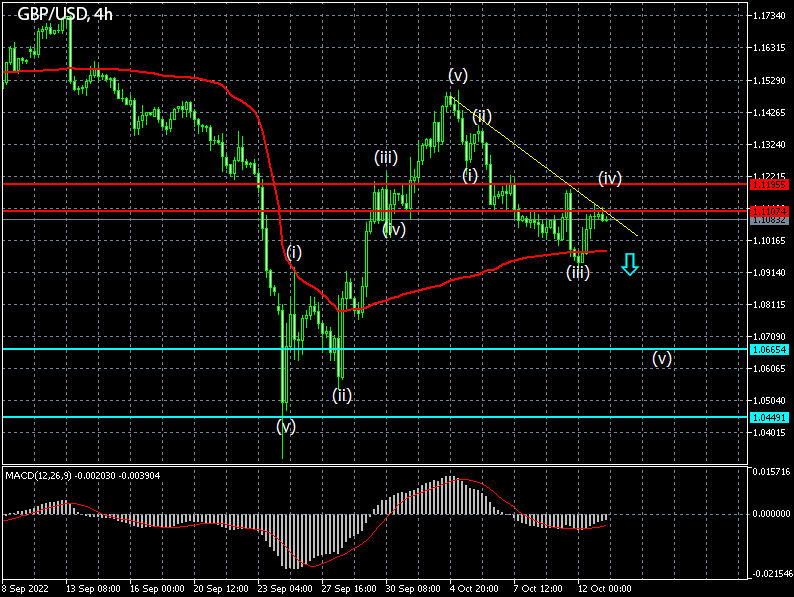Select the GBP/USD, 4h chart title
This screenshot has width=794, height=597.
65,14
